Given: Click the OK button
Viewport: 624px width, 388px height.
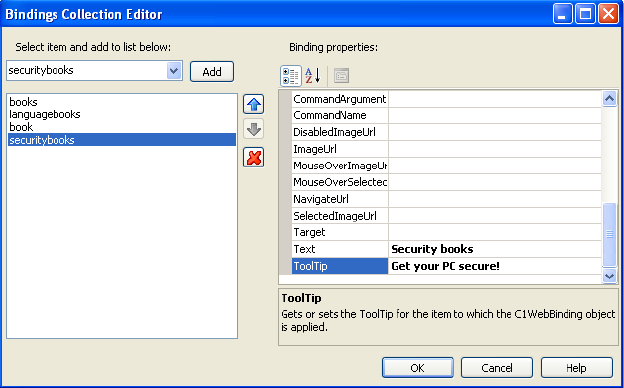Looking at the screenshot, I should [417, 368].
